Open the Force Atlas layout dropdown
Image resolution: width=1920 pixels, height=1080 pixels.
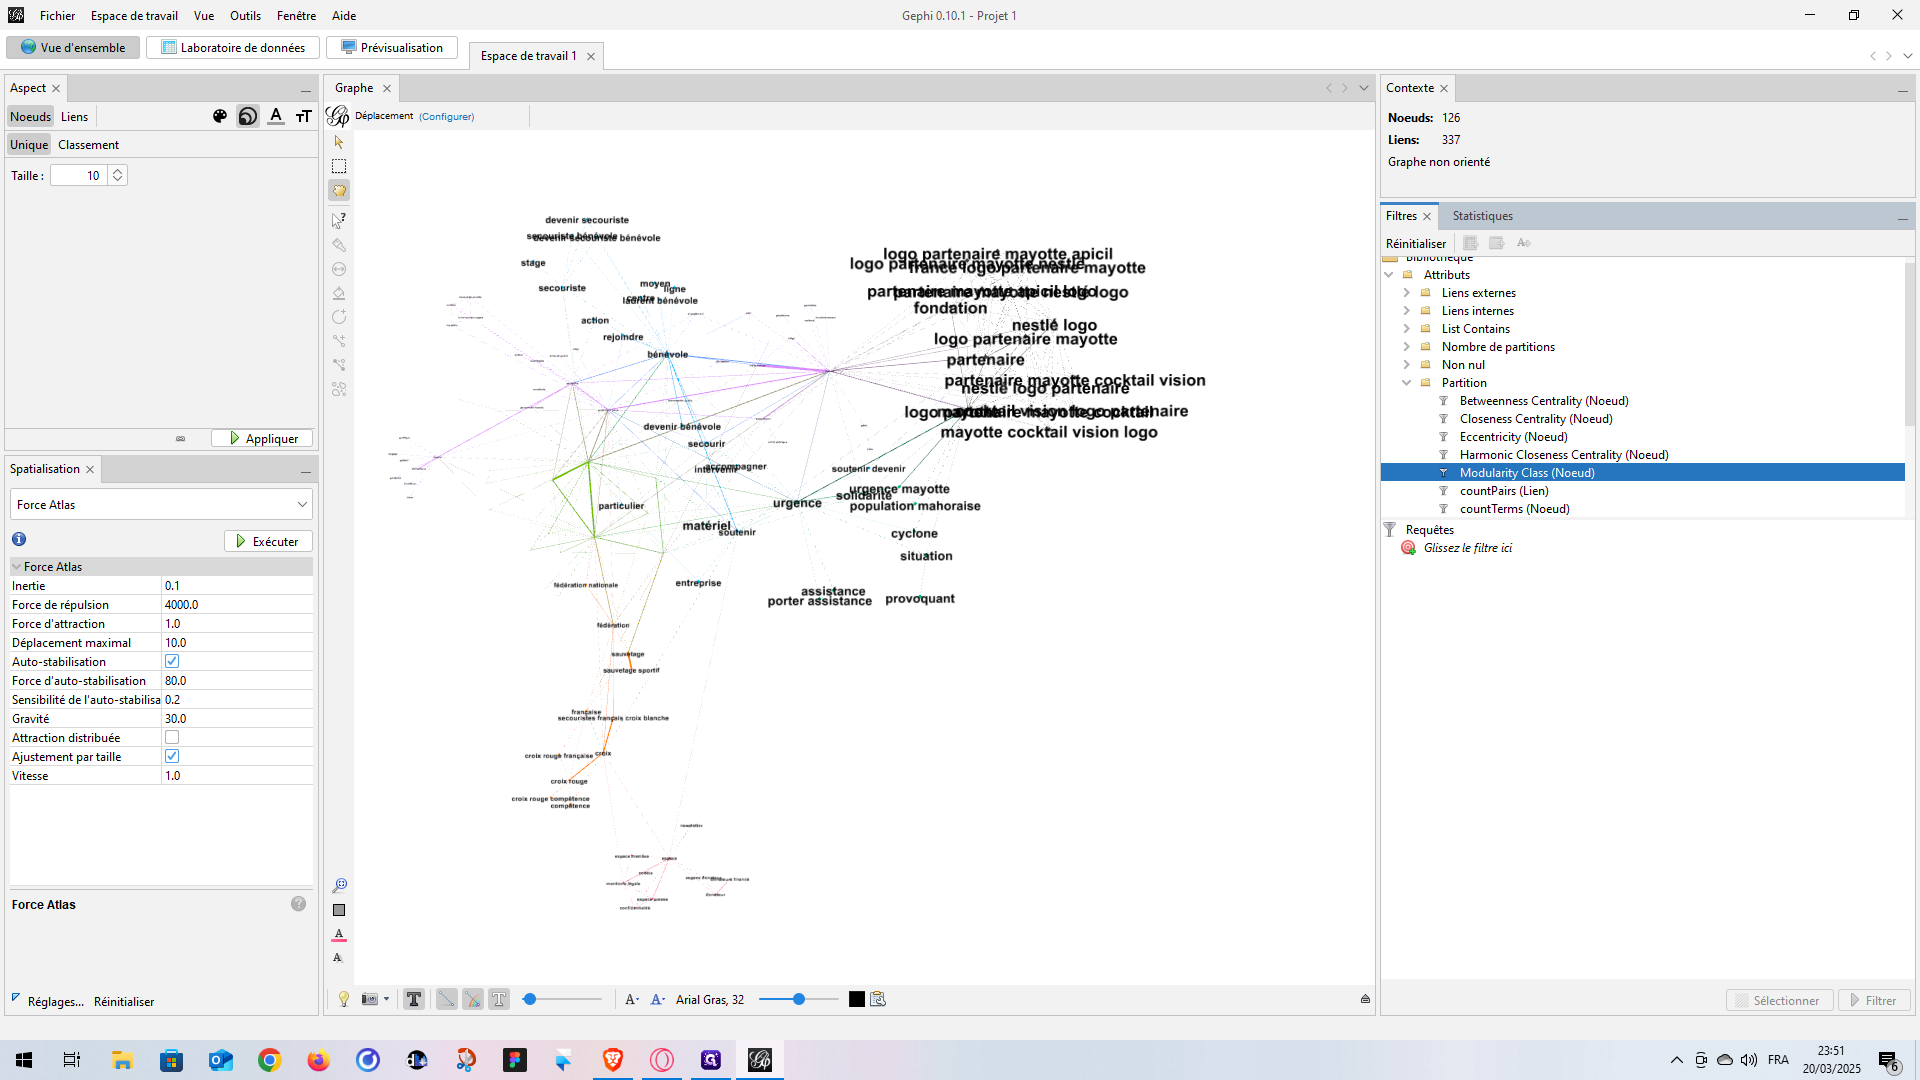coord(161,505)
